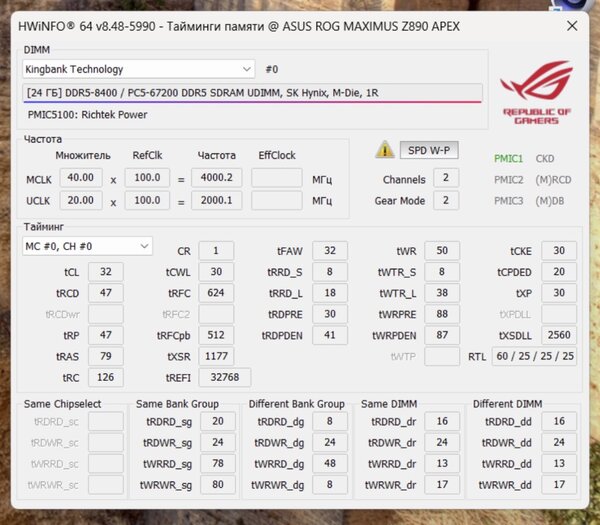Click the tRDPDEN value 41
The height and width of the screenshot is (525, 600).
click(330, 335)
